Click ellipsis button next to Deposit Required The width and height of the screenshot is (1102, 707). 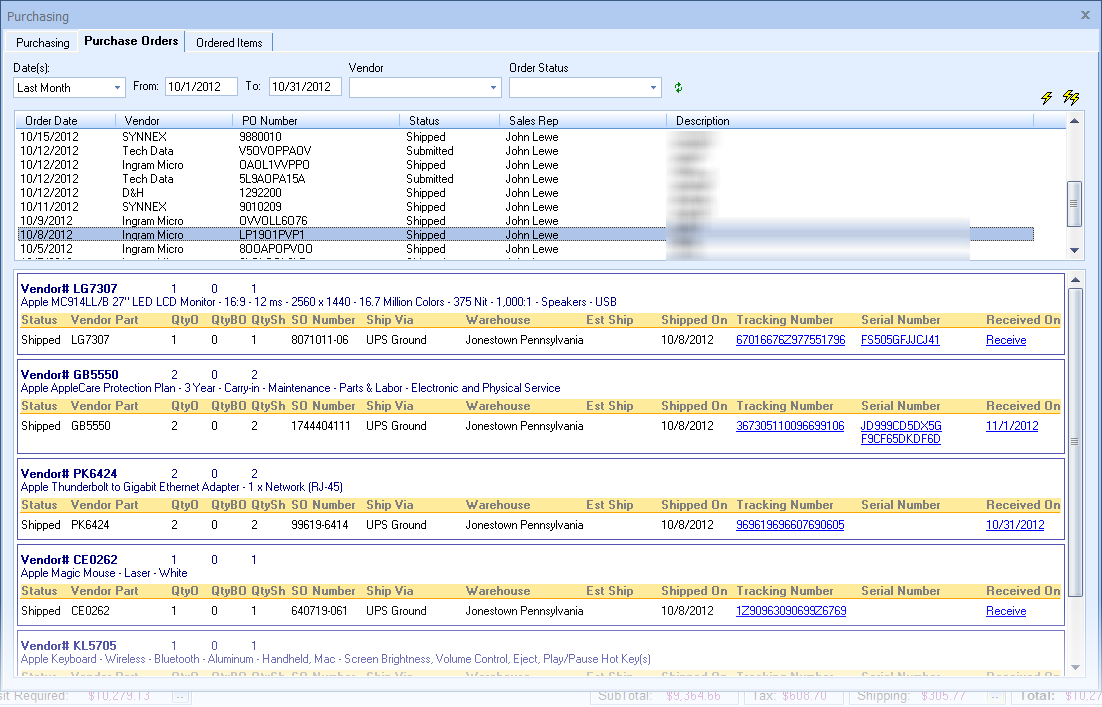tap(180, 696)
